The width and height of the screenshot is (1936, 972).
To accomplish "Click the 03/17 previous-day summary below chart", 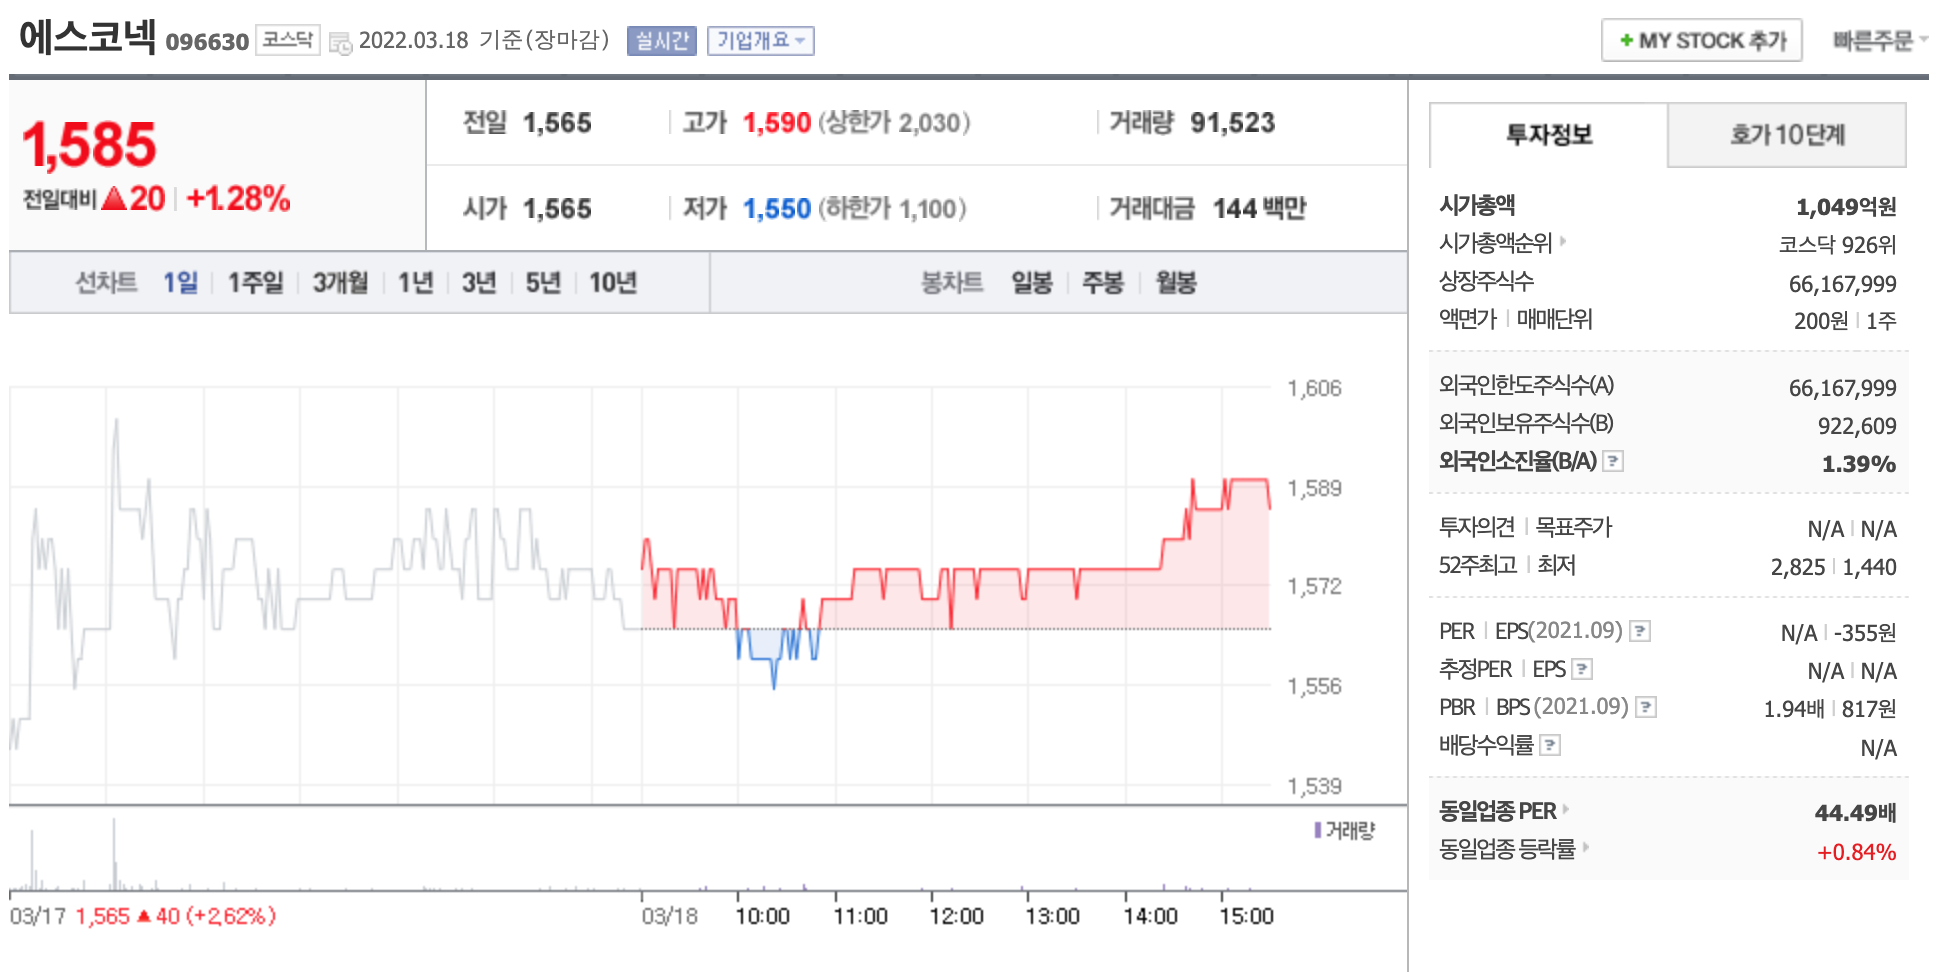I will coord(143,916).
